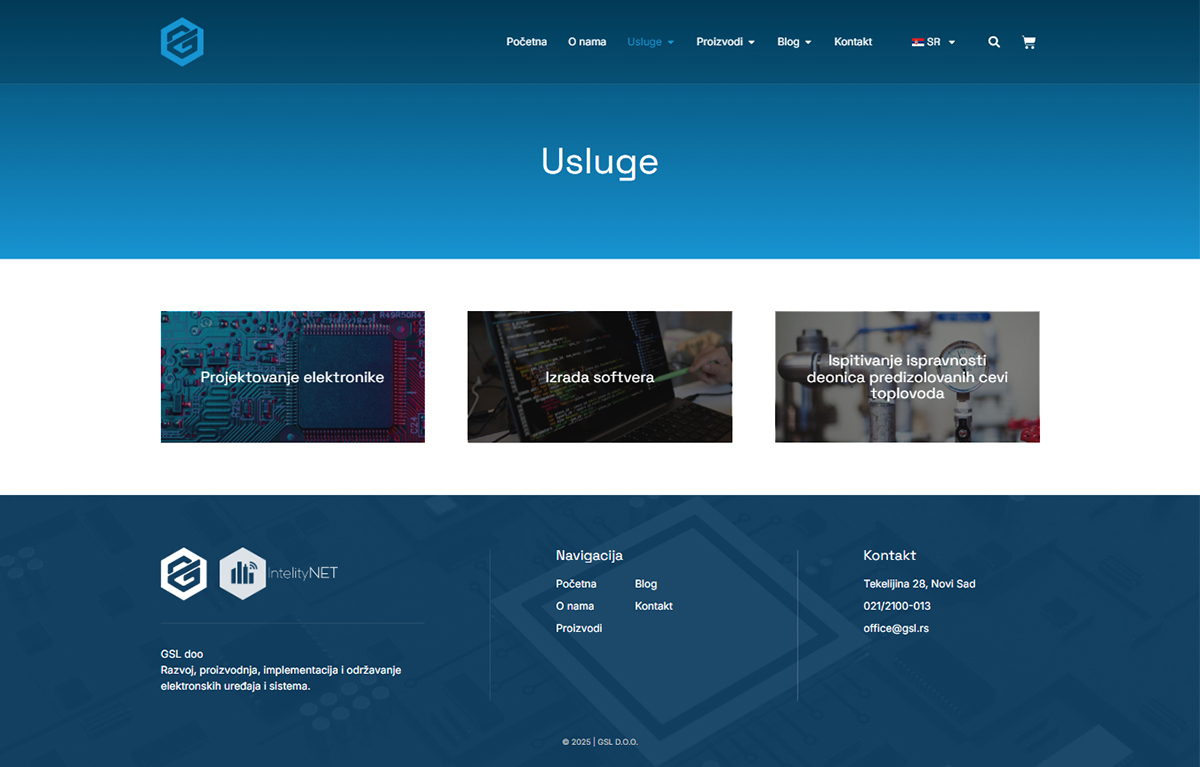Screen dimensions: 1200x767
Task: Open Kontakt in top navigation
Action: coord(853,42)
